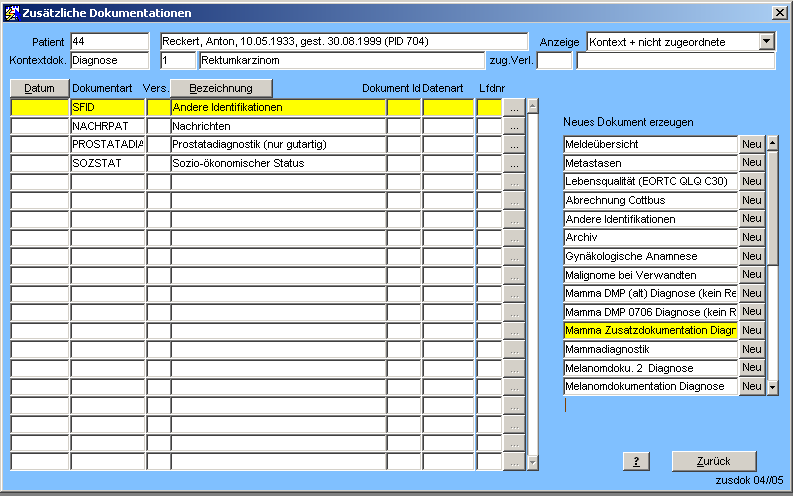Viewport: 793px width, 496px height.
Task: Click the question mark help button
Action: (636, 461)
